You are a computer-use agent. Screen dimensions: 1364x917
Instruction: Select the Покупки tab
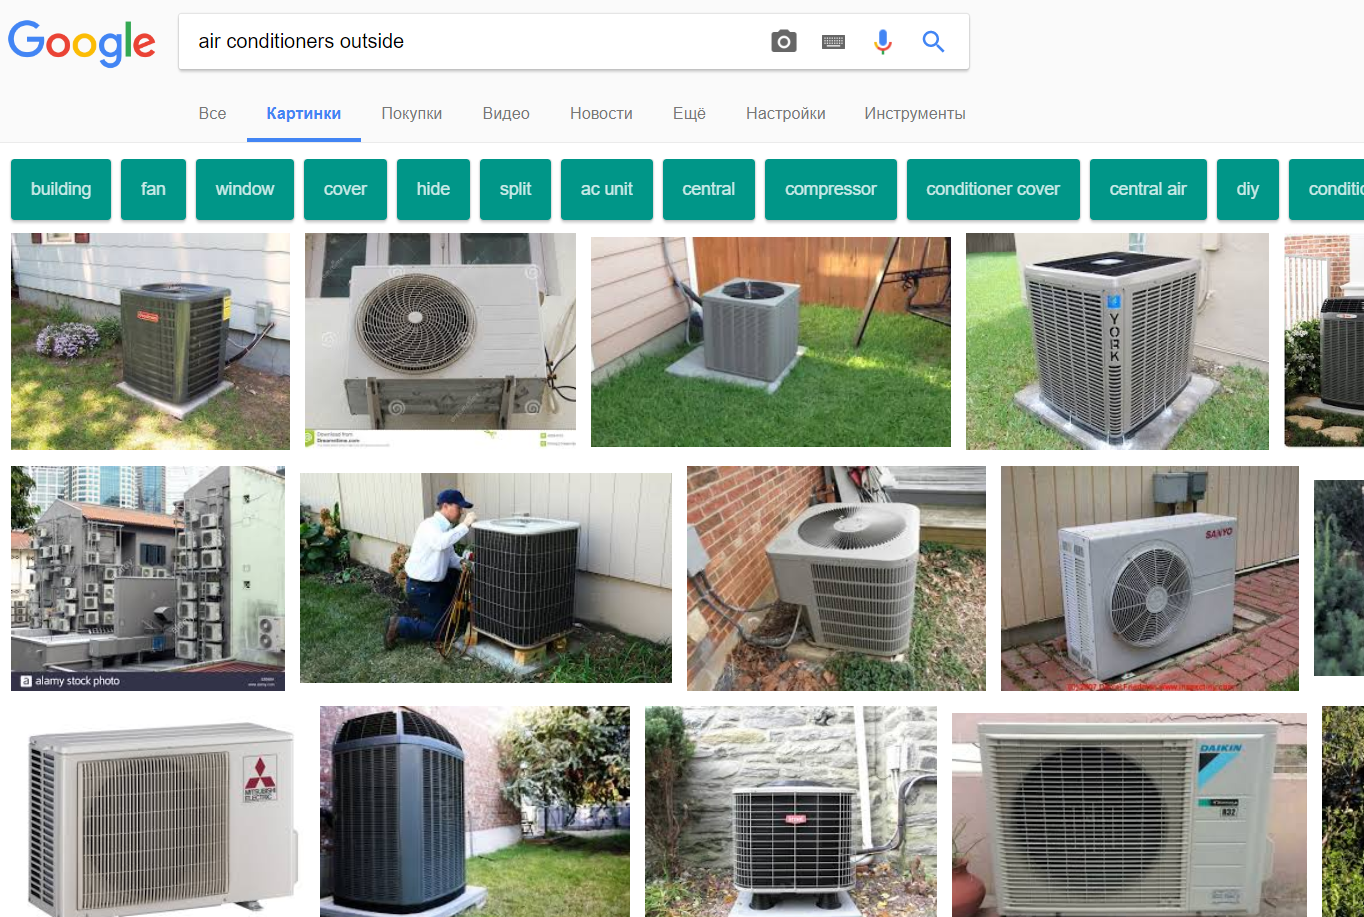pos(411,113)
